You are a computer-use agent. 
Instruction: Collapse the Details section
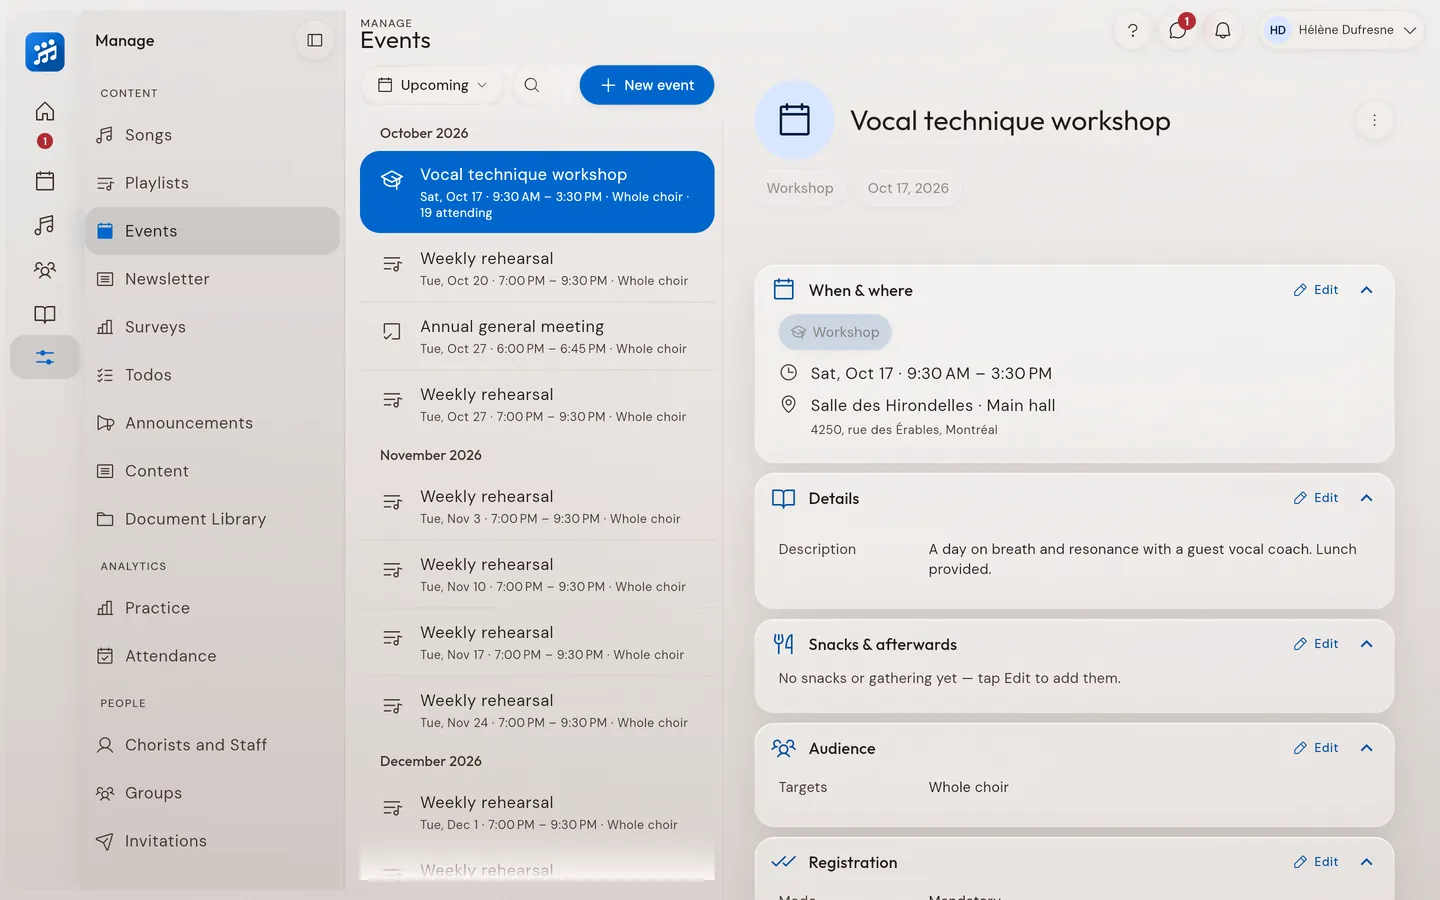[x=1366, y=498]
